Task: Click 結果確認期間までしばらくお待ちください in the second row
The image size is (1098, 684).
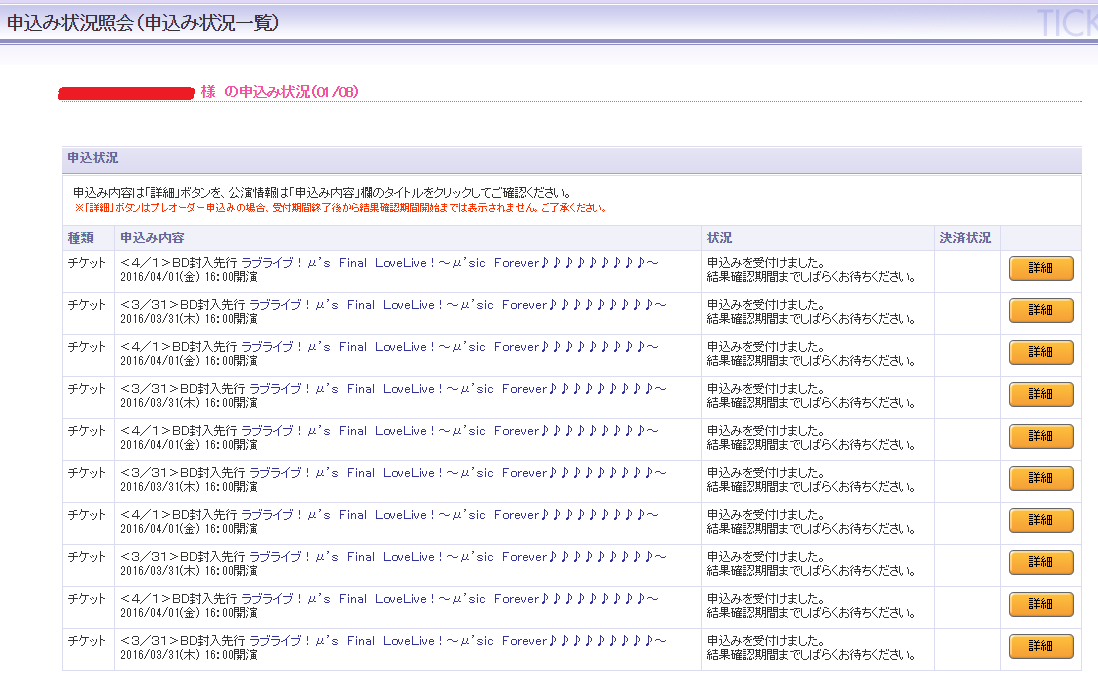Action: click(x=811, y=319)
